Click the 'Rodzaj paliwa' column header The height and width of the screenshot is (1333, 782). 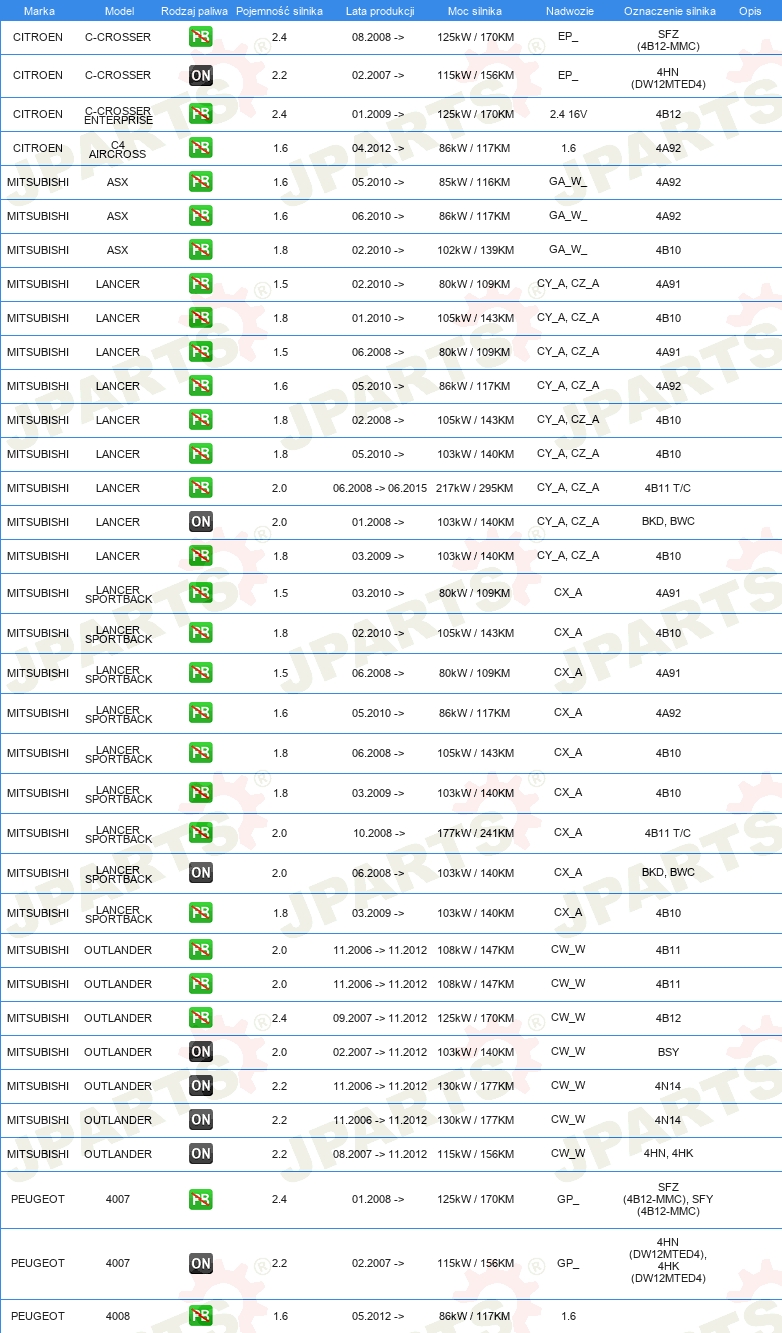tap(195, 11)
